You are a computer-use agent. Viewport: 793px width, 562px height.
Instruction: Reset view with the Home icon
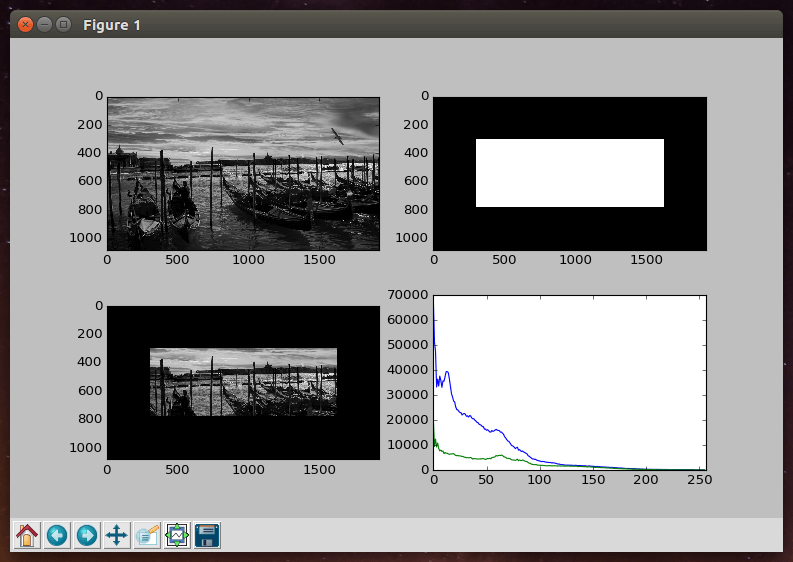[27, 535]
